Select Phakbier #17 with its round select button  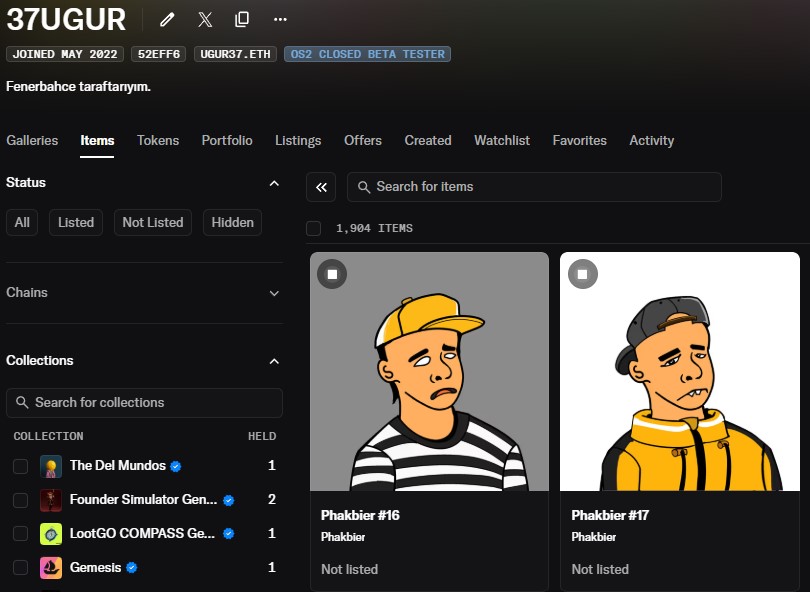[x=583, y=274]
